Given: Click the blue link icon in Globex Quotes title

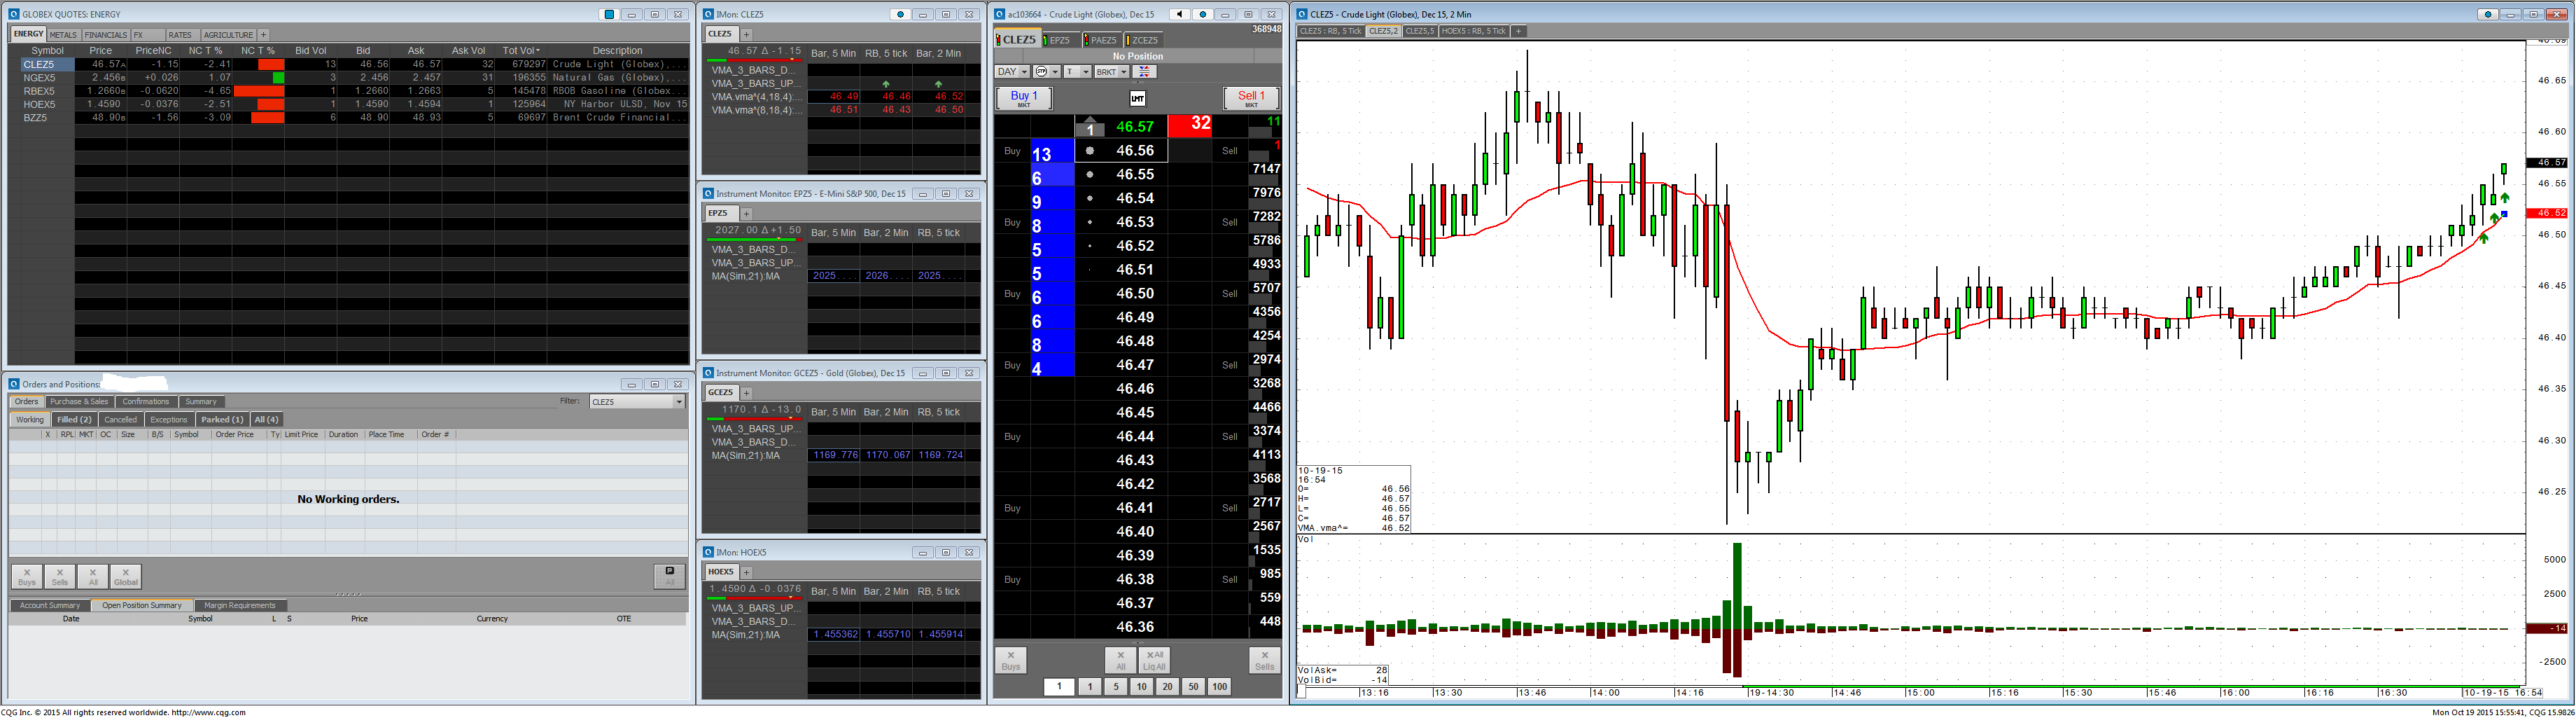Looking at the screenshot, I should [x=609, y=15].
